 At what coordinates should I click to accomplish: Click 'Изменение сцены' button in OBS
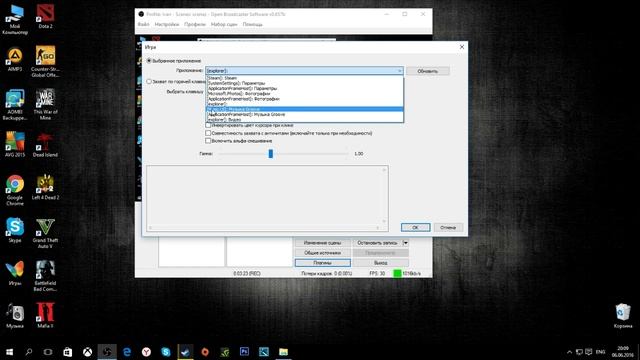point(322,243)
